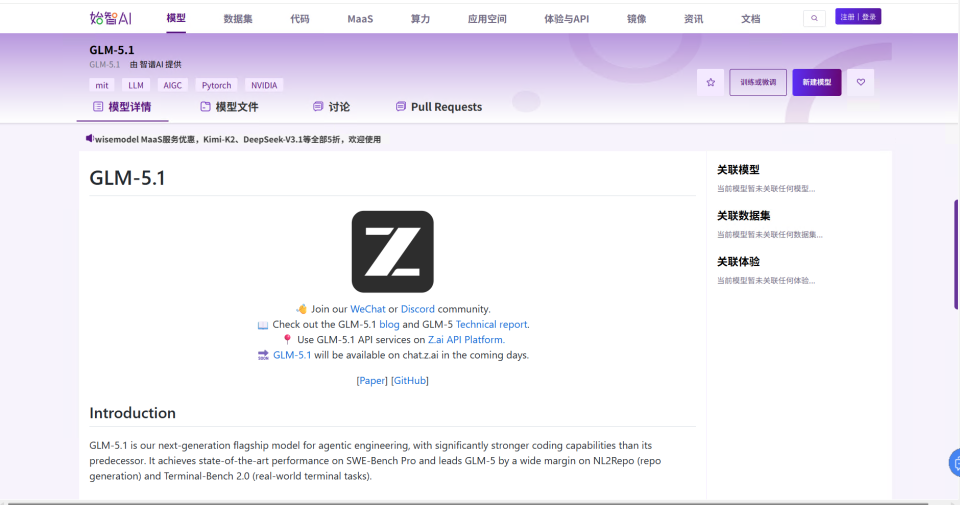Select the mit license tag
Image resolution: width=960 pixels, height=505 pixels.
tap(102, 85)
